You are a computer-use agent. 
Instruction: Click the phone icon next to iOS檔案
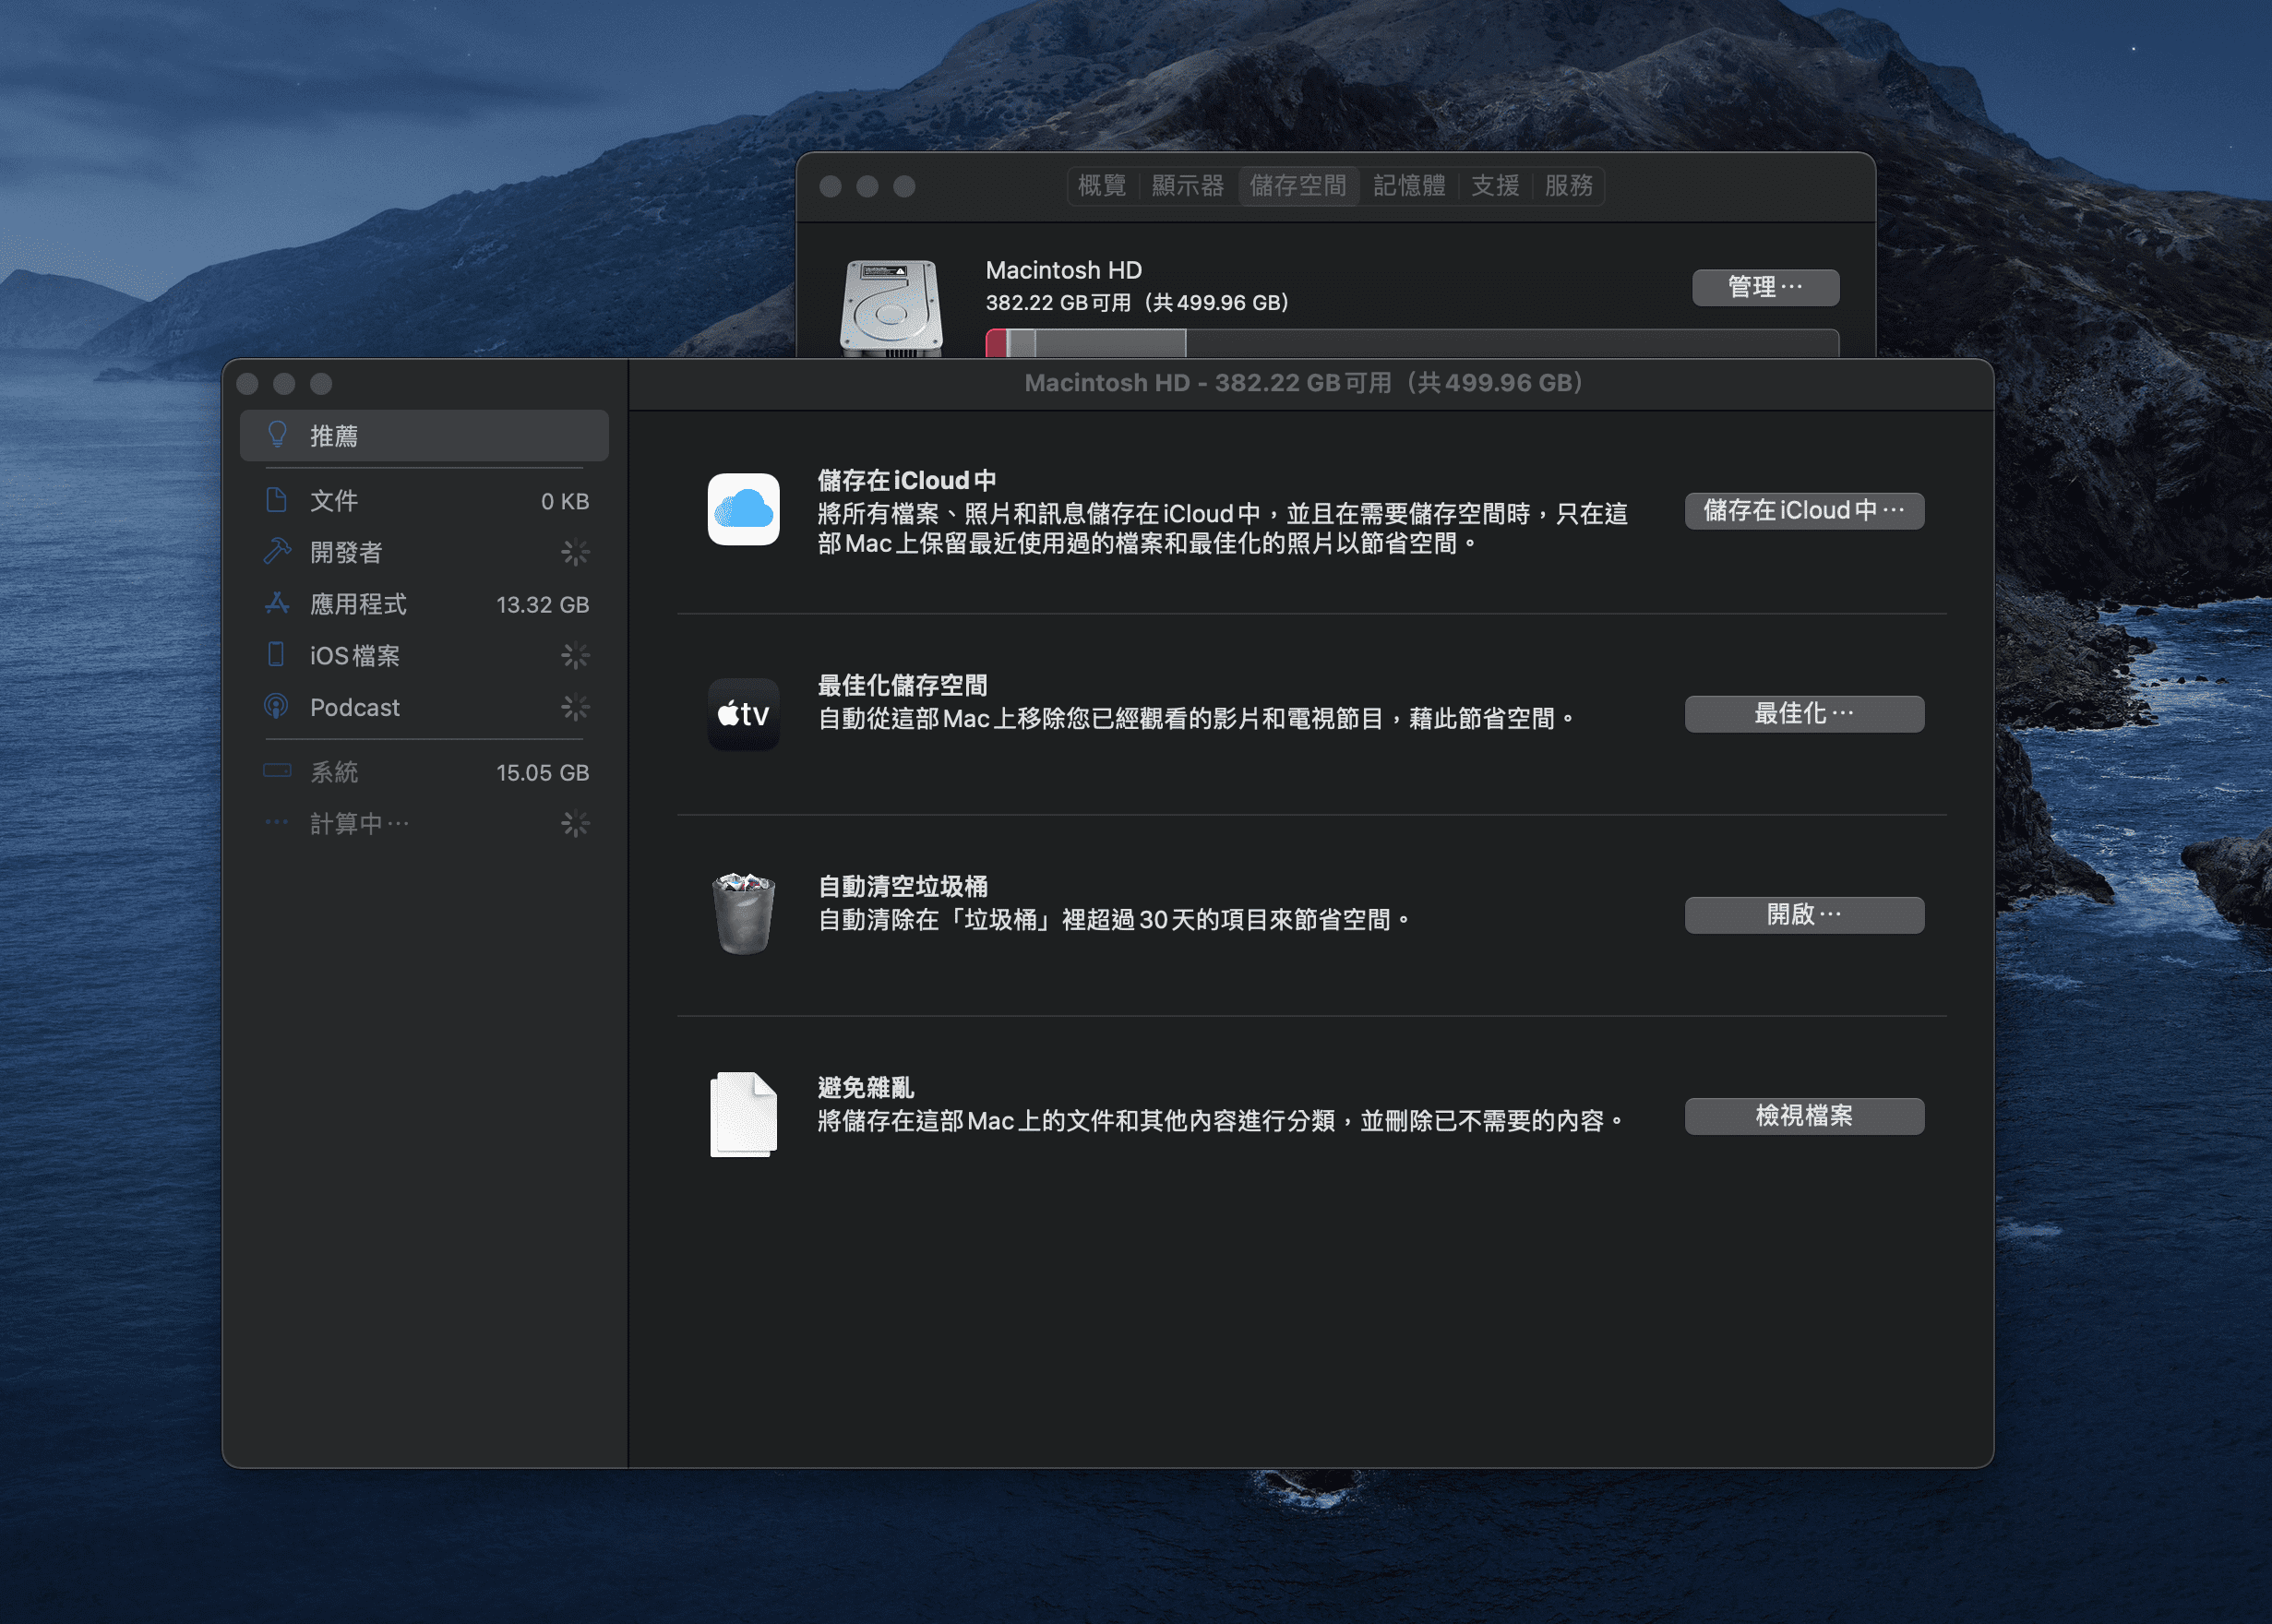(277, 654)
